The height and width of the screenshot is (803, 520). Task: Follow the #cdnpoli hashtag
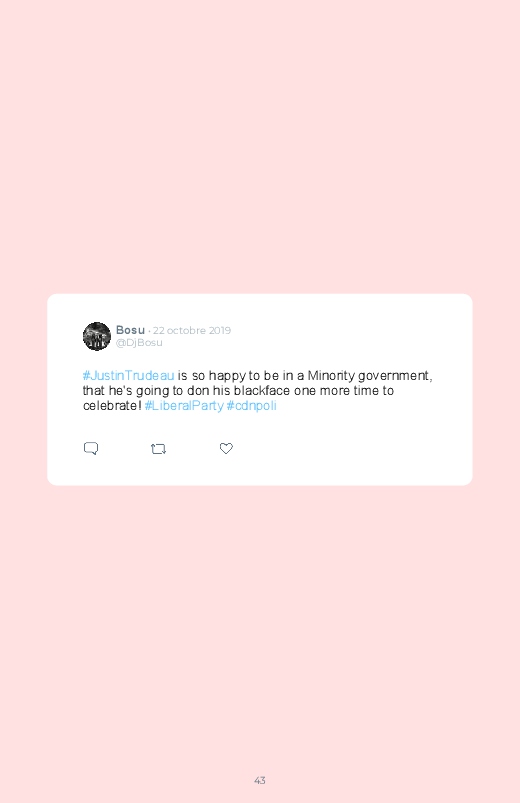(x=252, y=406)
